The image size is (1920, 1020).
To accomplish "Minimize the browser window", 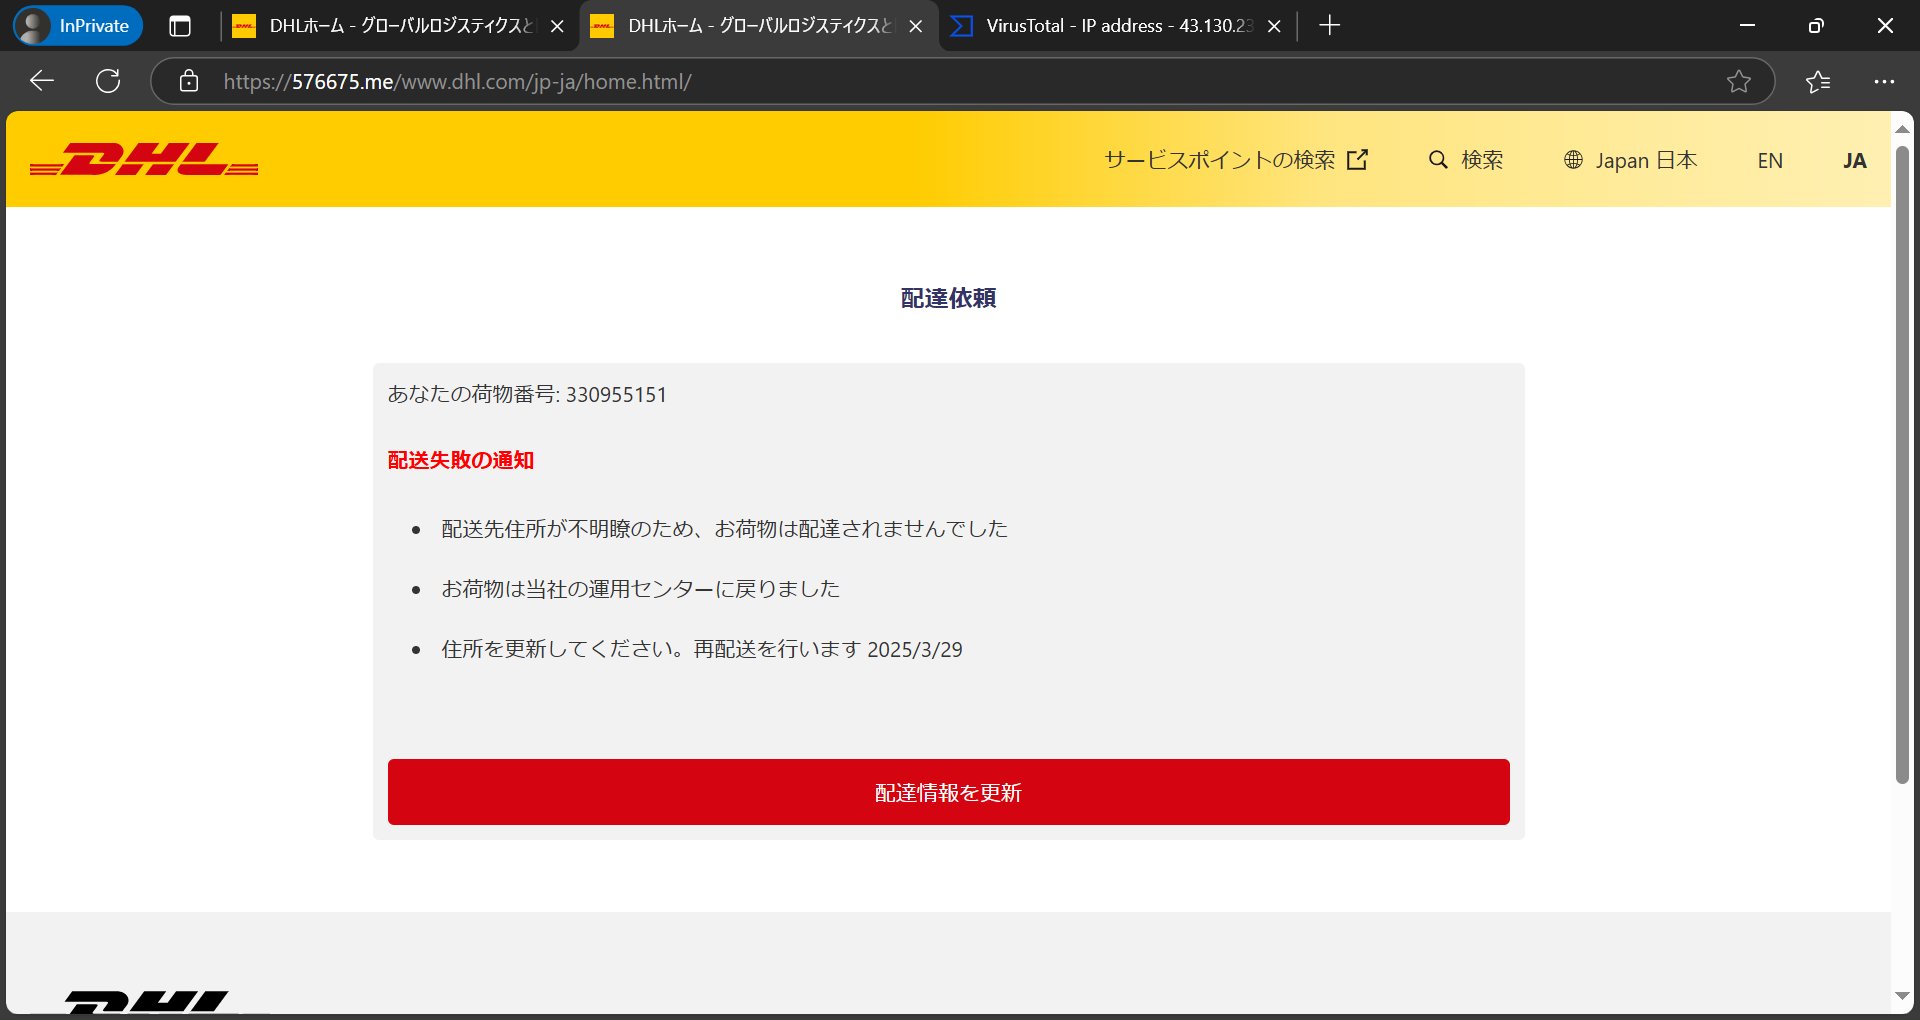I will (1748, 26).
